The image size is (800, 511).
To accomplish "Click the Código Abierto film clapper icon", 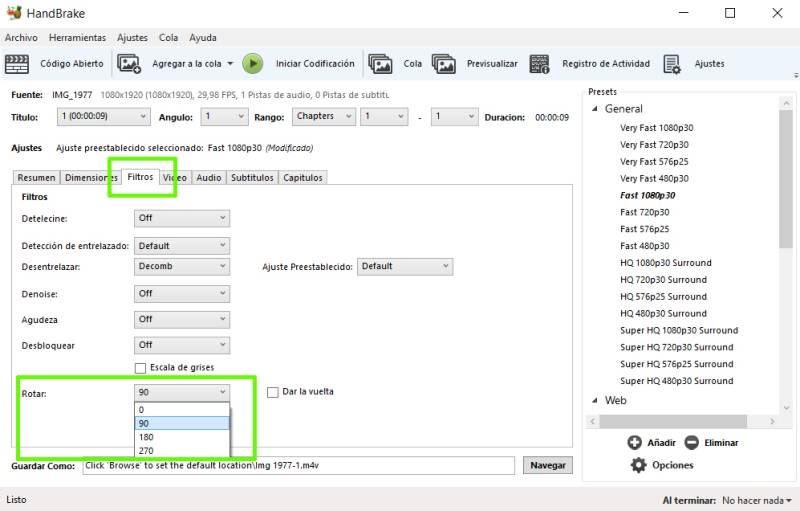I will [17, 64].
